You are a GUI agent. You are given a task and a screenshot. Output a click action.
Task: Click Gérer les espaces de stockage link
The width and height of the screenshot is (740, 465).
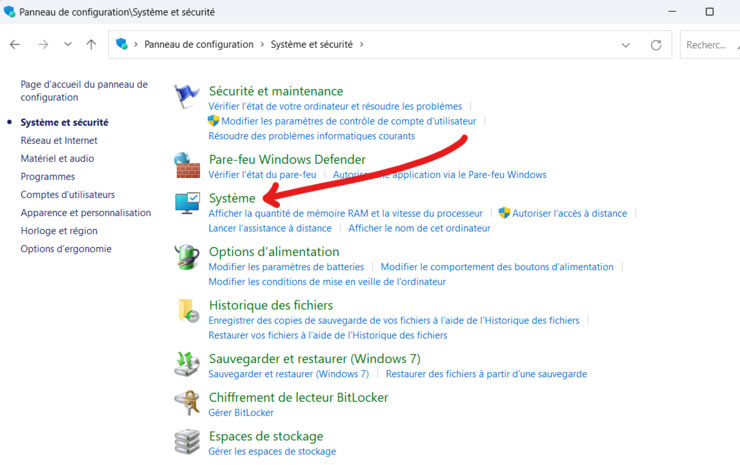(x=272, y=451)
